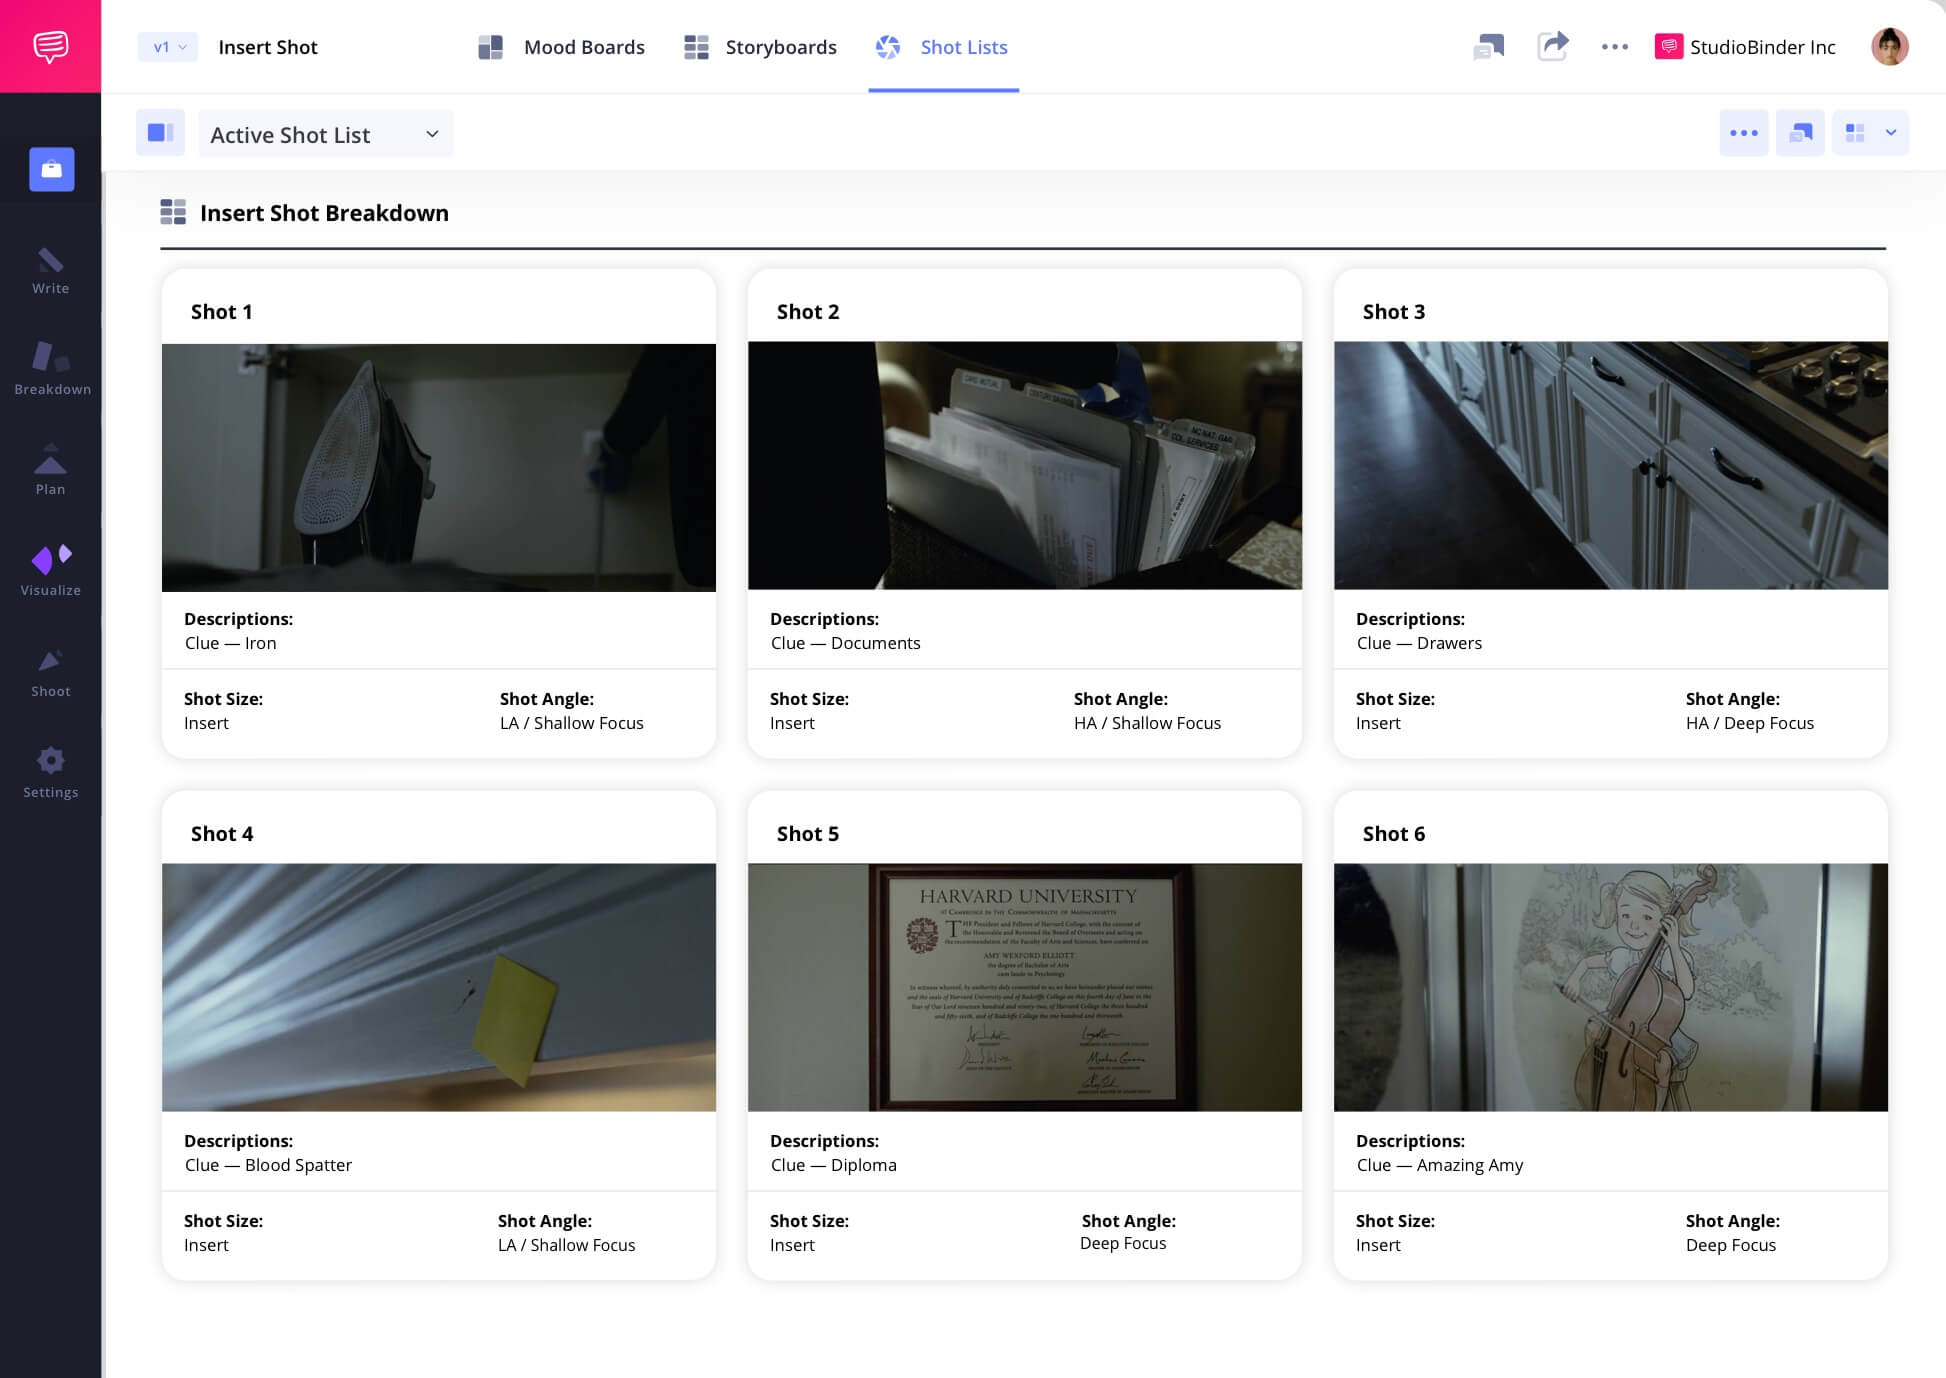Click the project briefcase icon in the sidebar

(50, 169)
